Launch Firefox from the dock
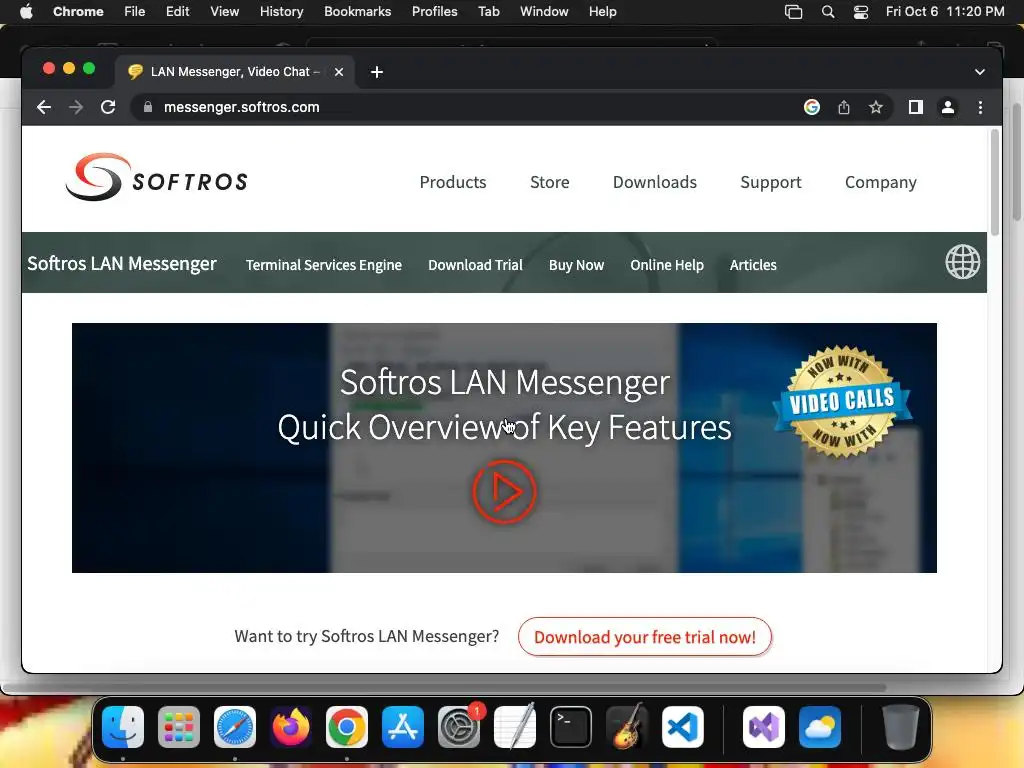Screen dimensions: 1024x768 [x=291, y=727]
